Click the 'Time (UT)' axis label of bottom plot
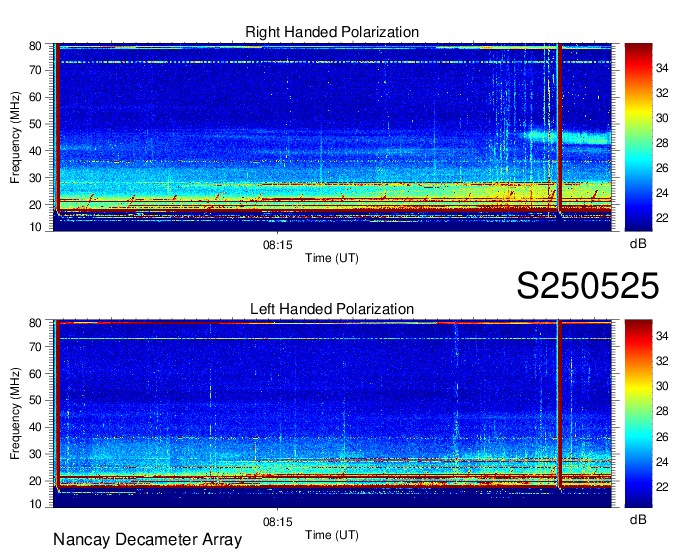 click(332, 535)
